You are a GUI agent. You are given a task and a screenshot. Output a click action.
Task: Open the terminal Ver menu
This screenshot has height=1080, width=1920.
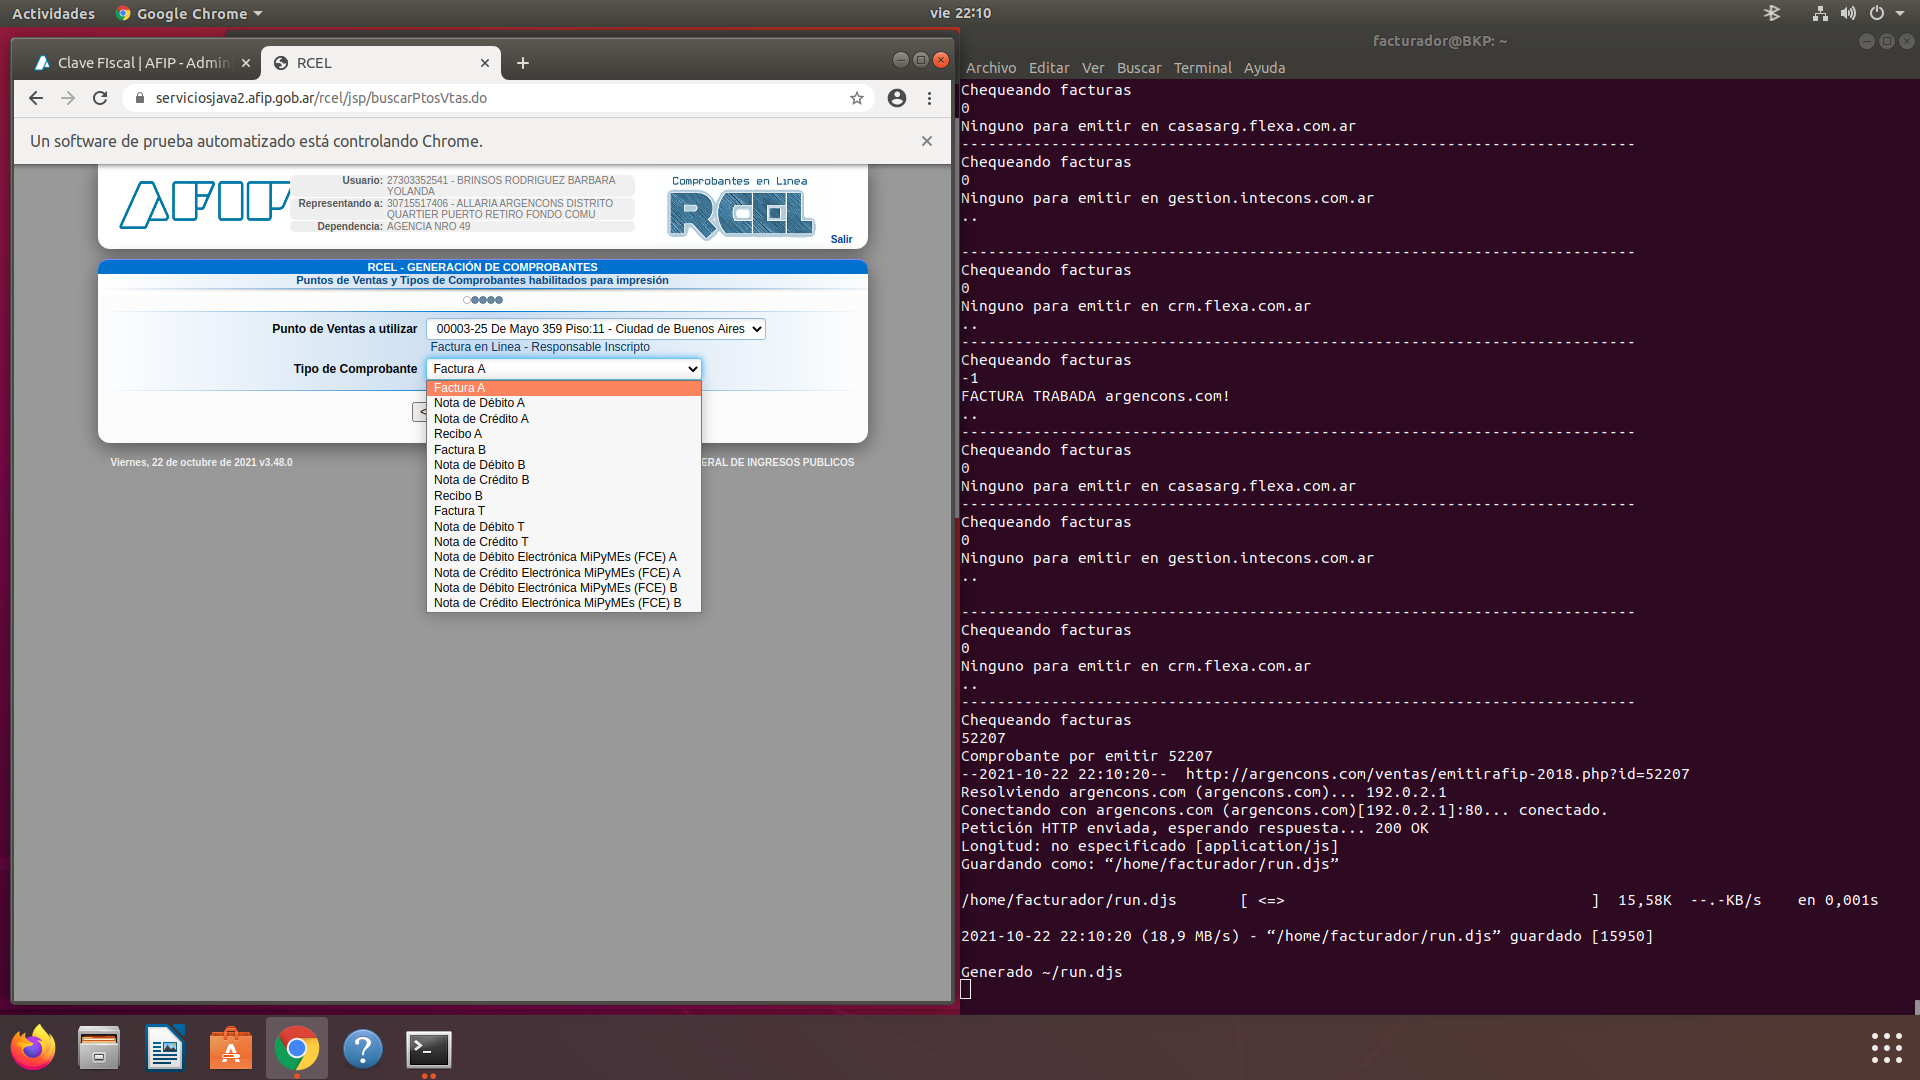click(x=1093, y=68)
